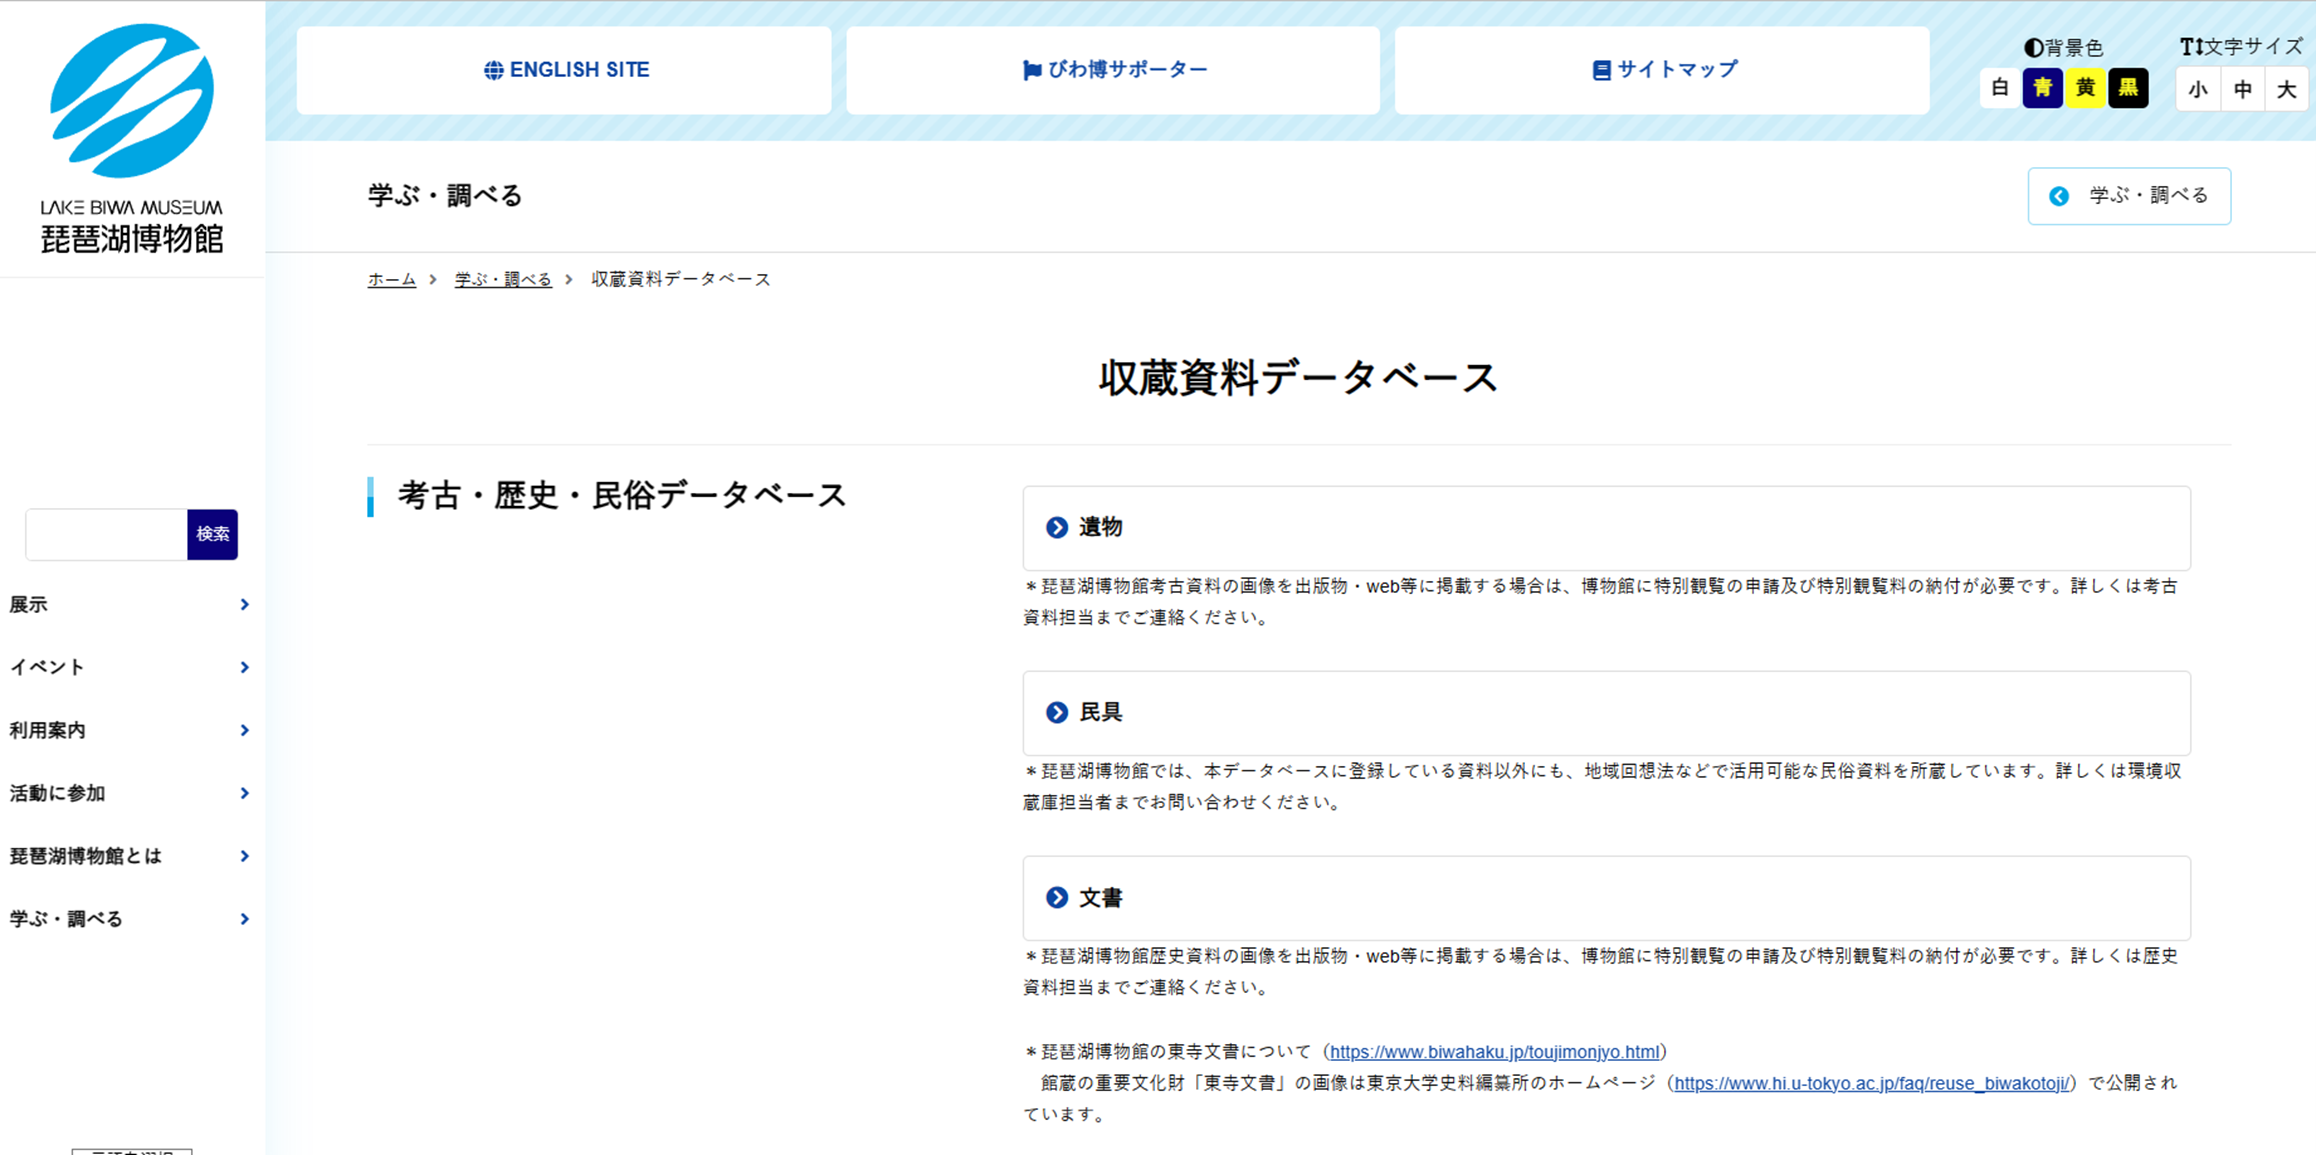Set text size to 大
This screenshot has height=1155, width=2316.
[2287, 89]
